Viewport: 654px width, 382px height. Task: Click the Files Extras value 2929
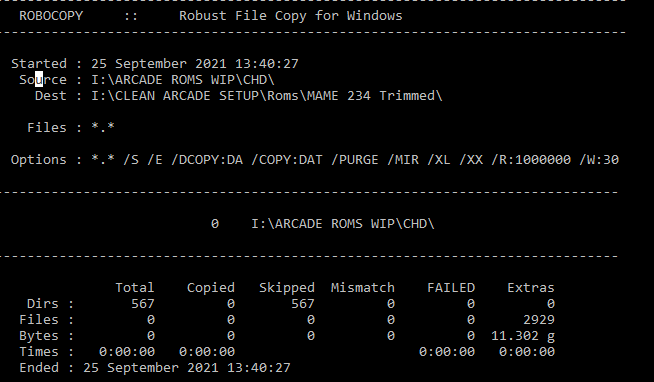pos(539,319)
